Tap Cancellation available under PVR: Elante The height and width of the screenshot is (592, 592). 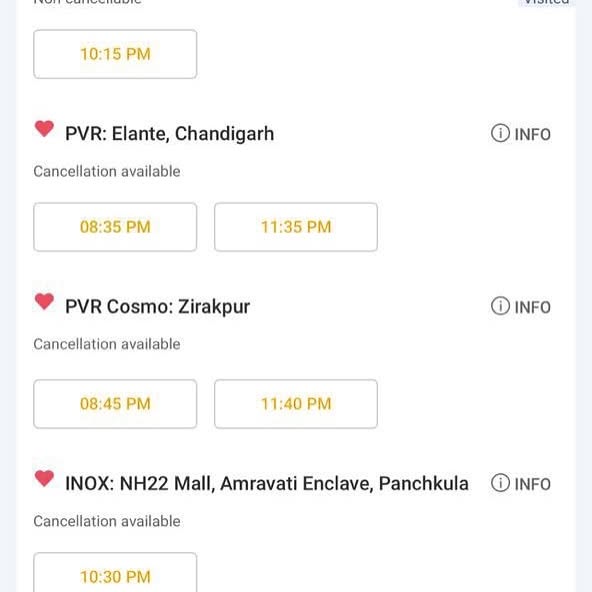point(107,171)
